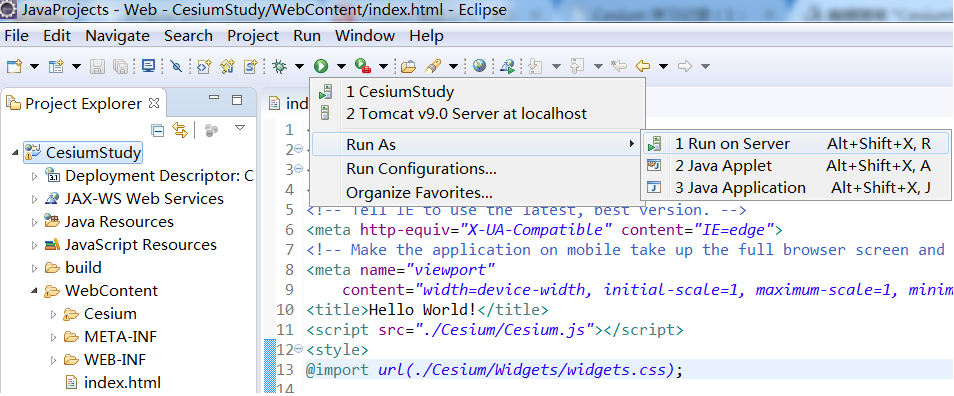Expand the WEB-INF folder
Viewport: 954px width, 396px height.
(54, 360)
